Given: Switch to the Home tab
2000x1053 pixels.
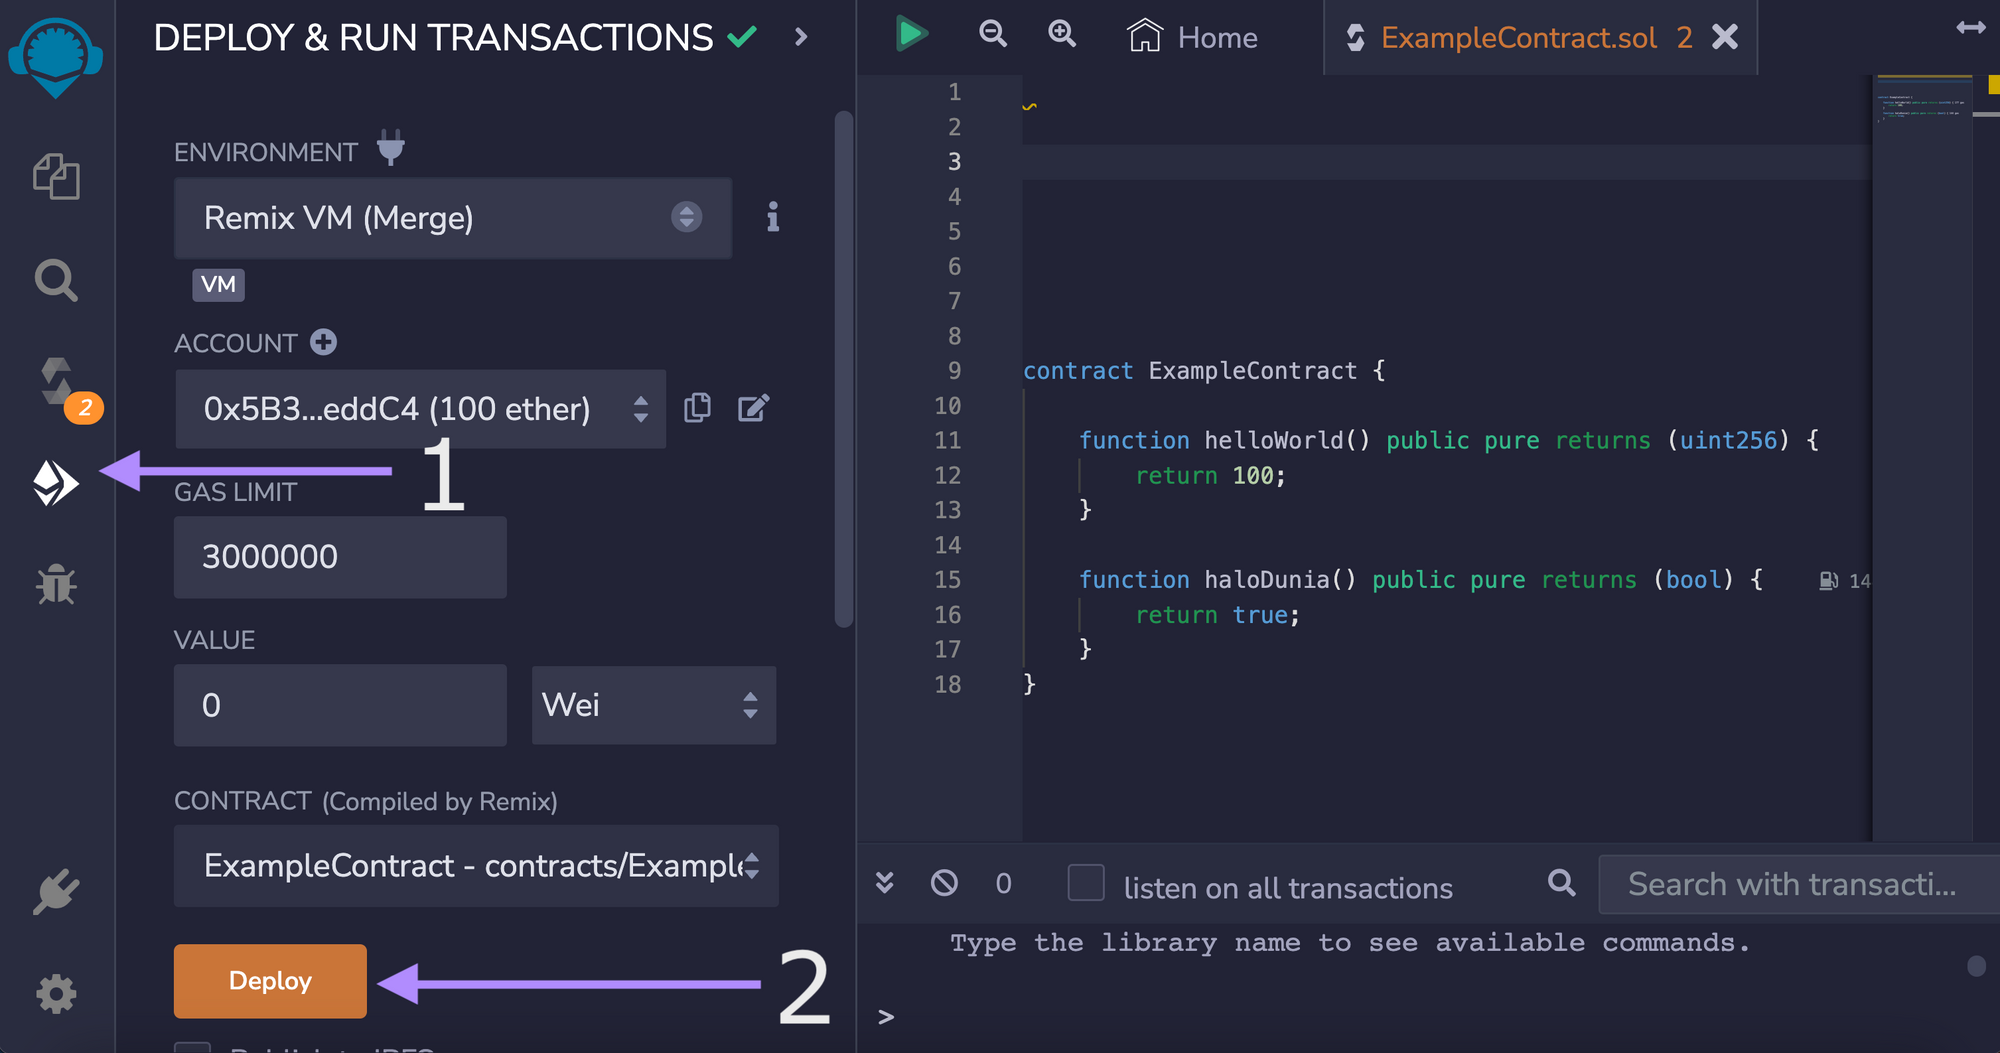Looking at the screenshot, I should click(1193, 37).
